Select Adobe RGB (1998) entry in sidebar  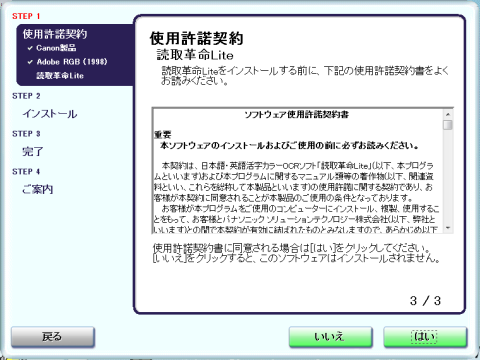coord(72,62)
